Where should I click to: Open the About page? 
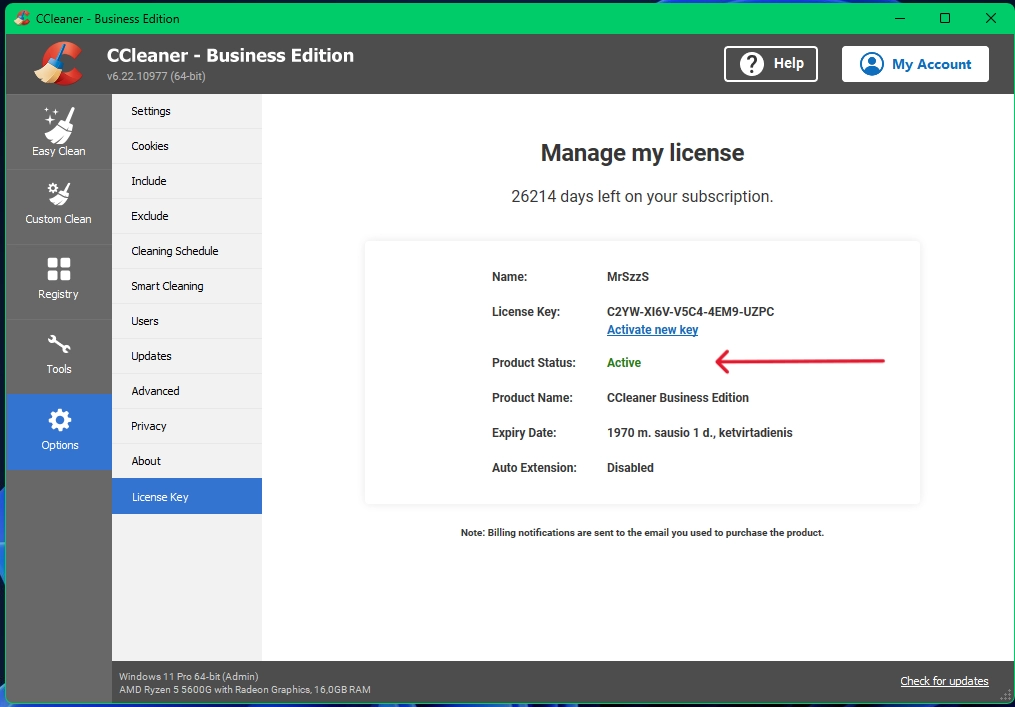point(187,461)
